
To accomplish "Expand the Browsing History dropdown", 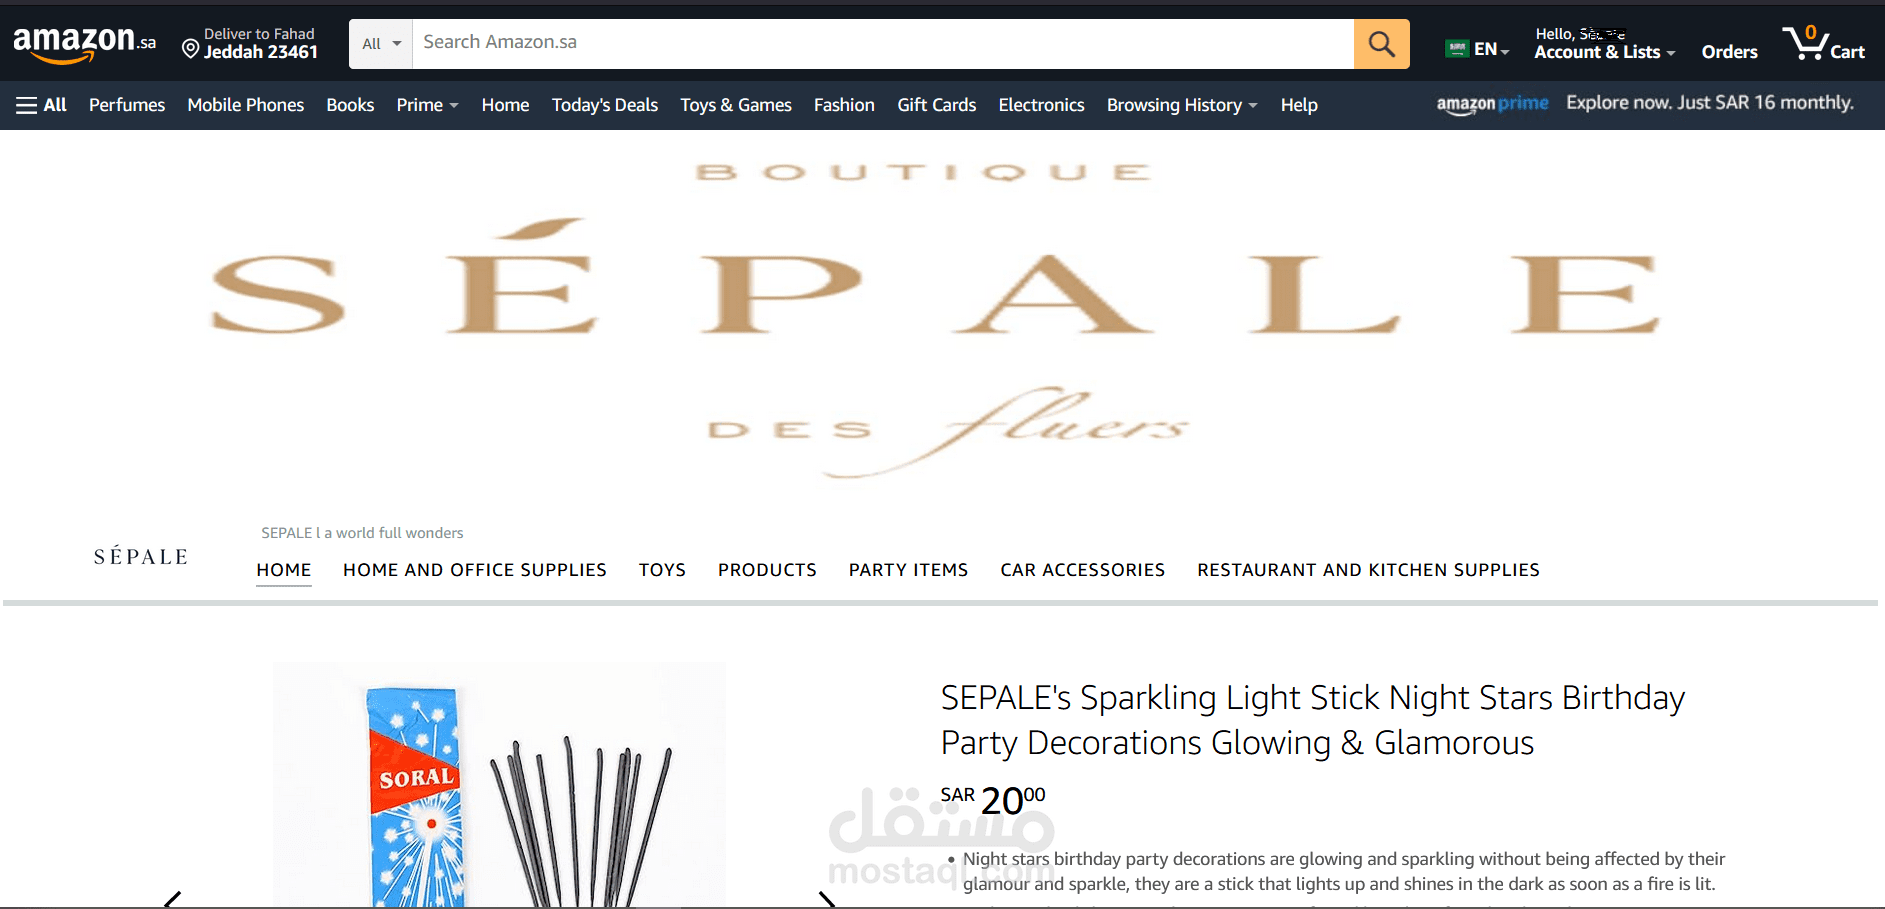I will pos(1182,105).
